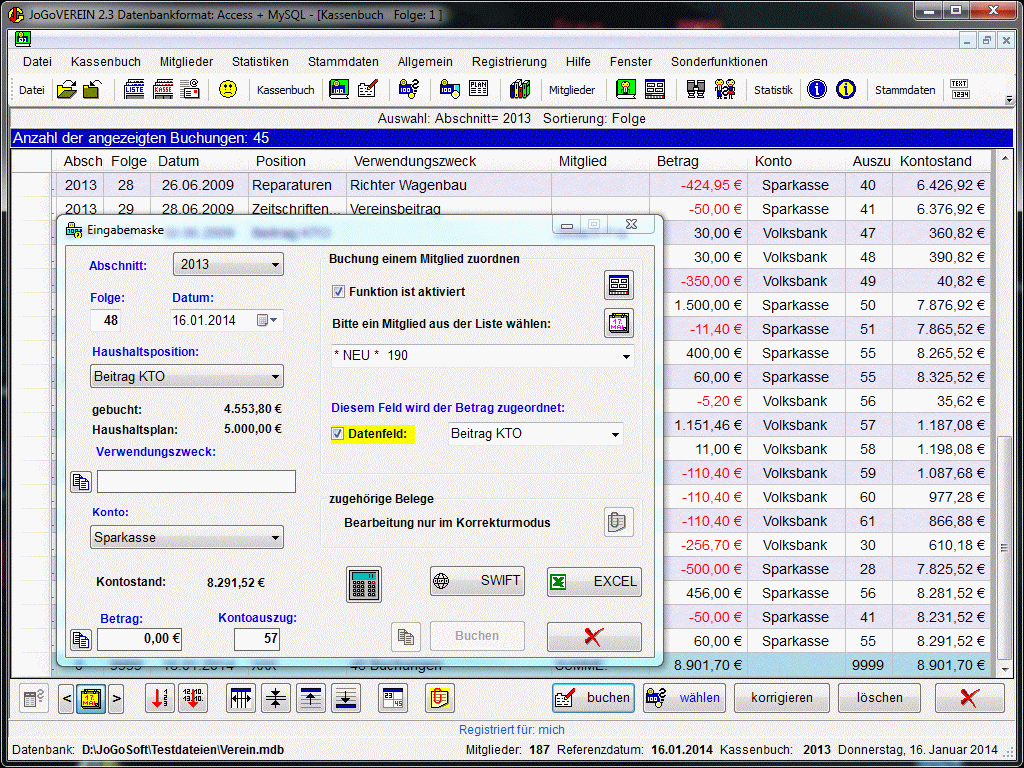Open the Statistiken menu

[260, 61]
